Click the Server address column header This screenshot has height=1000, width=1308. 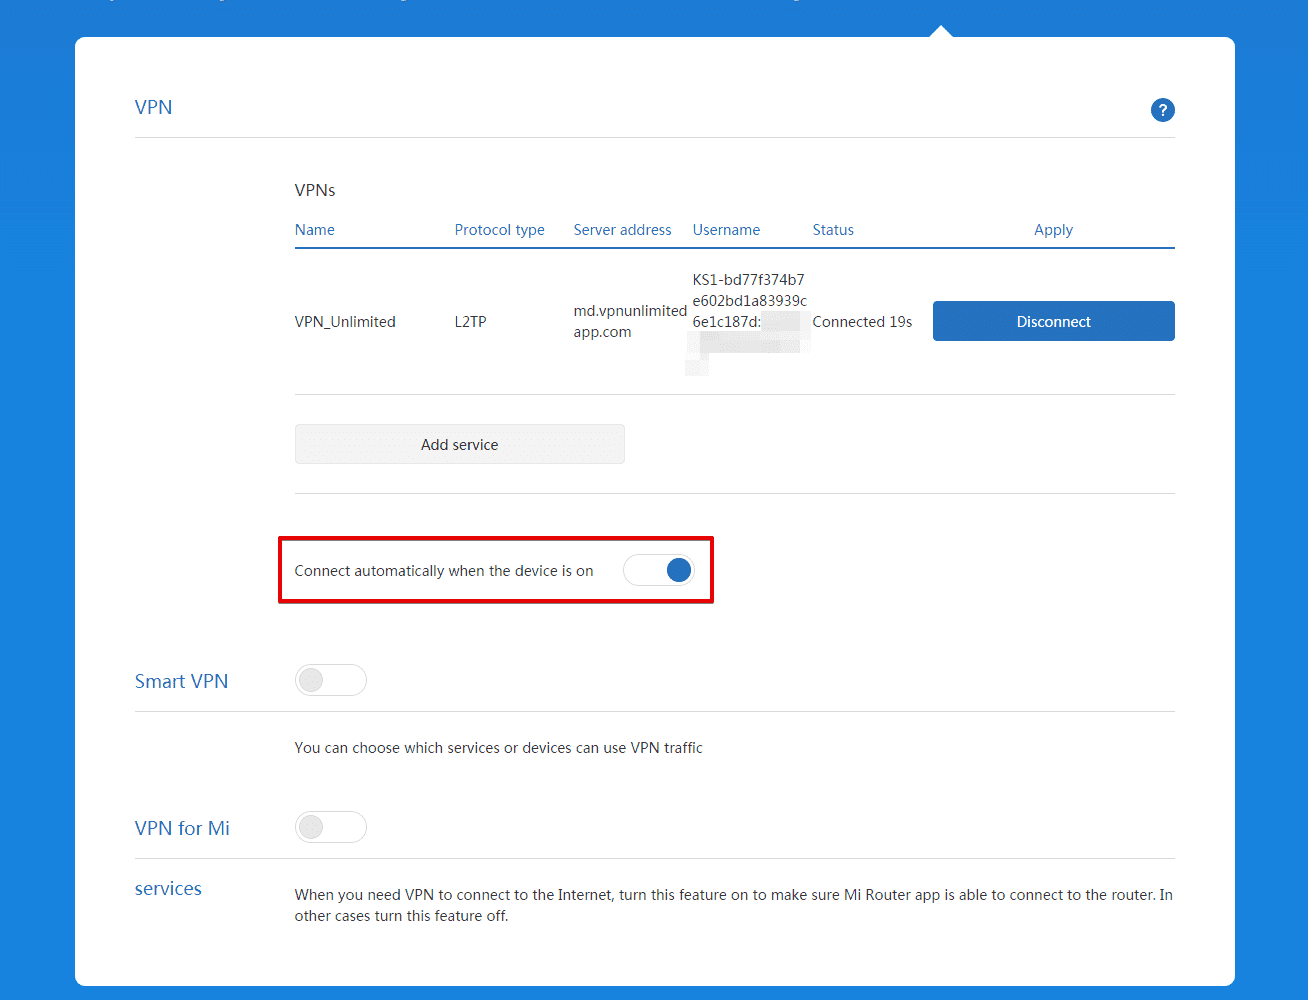pos(622,229)
